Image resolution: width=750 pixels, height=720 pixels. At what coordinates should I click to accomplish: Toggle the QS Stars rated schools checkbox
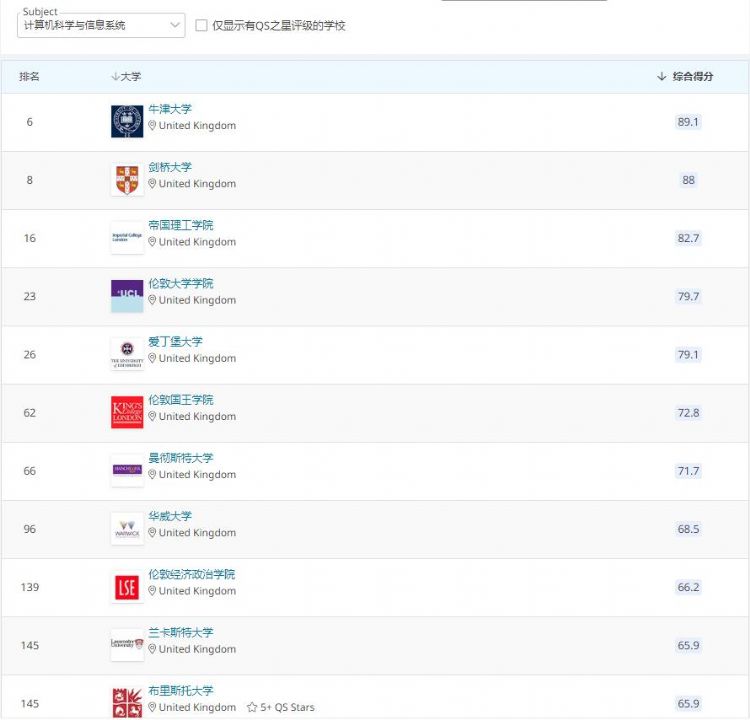[x=202, y=25]
